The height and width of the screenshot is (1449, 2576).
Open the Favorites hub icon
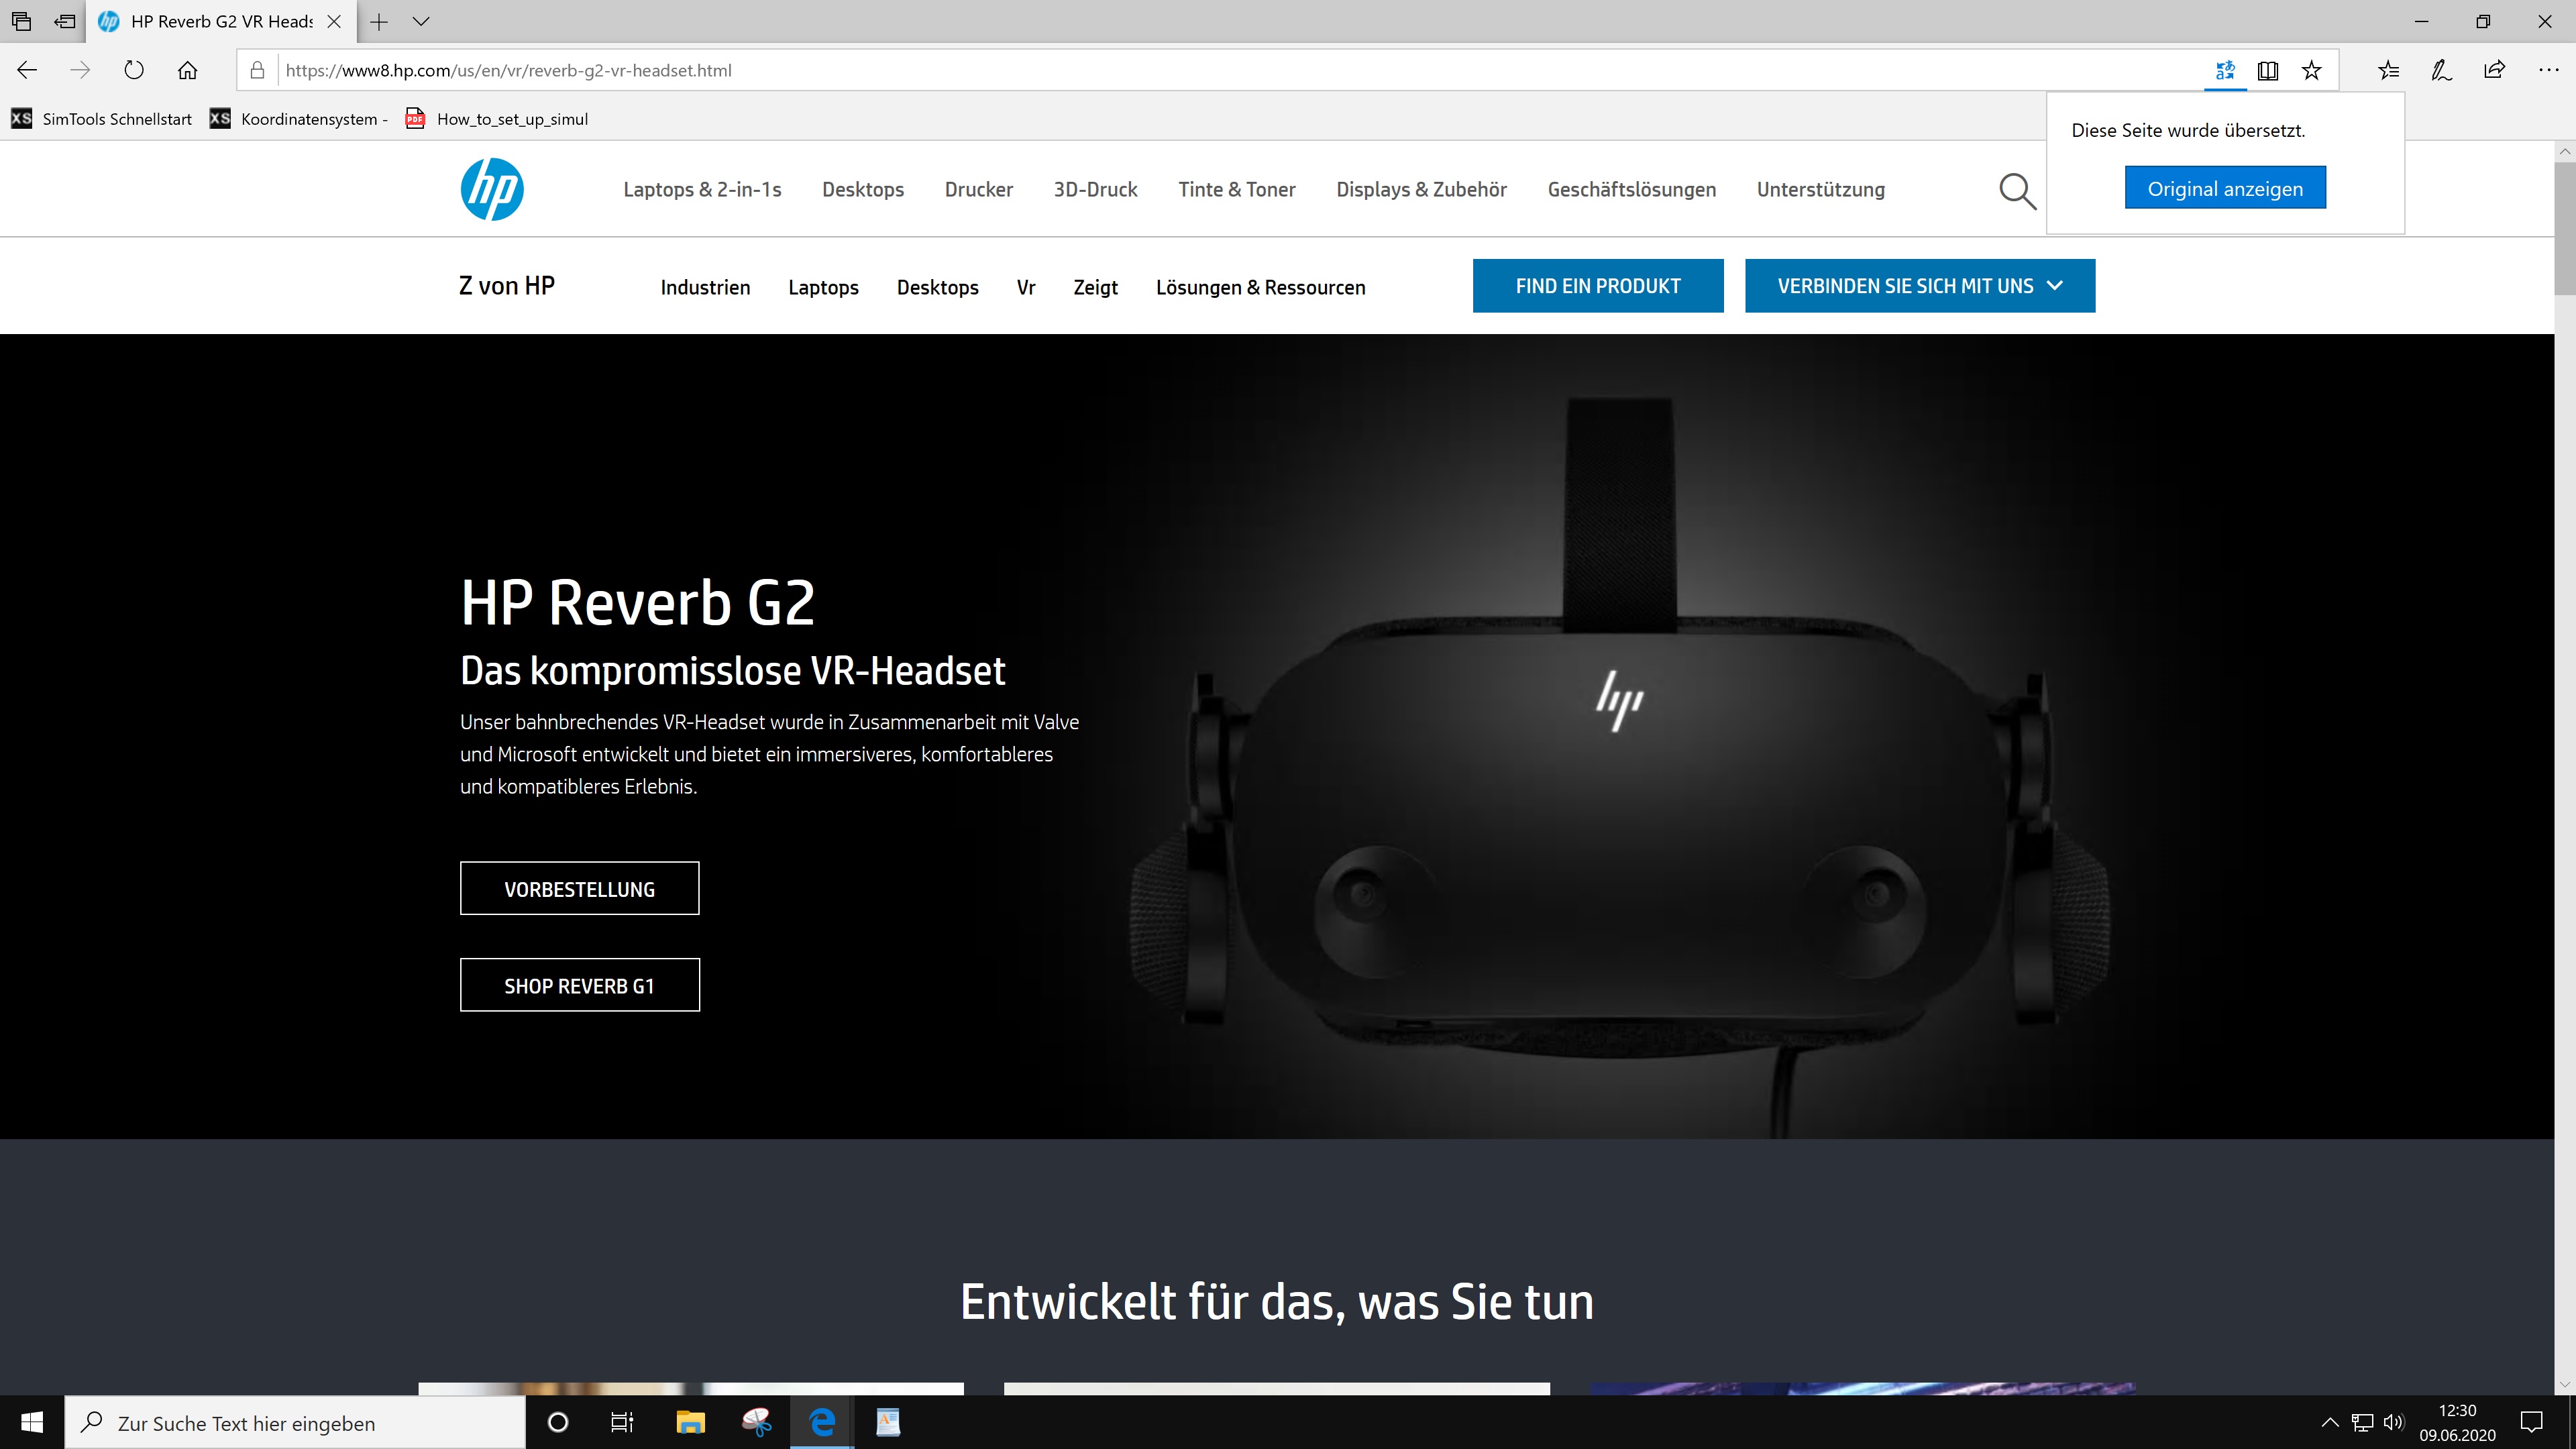coord(2388,70)
